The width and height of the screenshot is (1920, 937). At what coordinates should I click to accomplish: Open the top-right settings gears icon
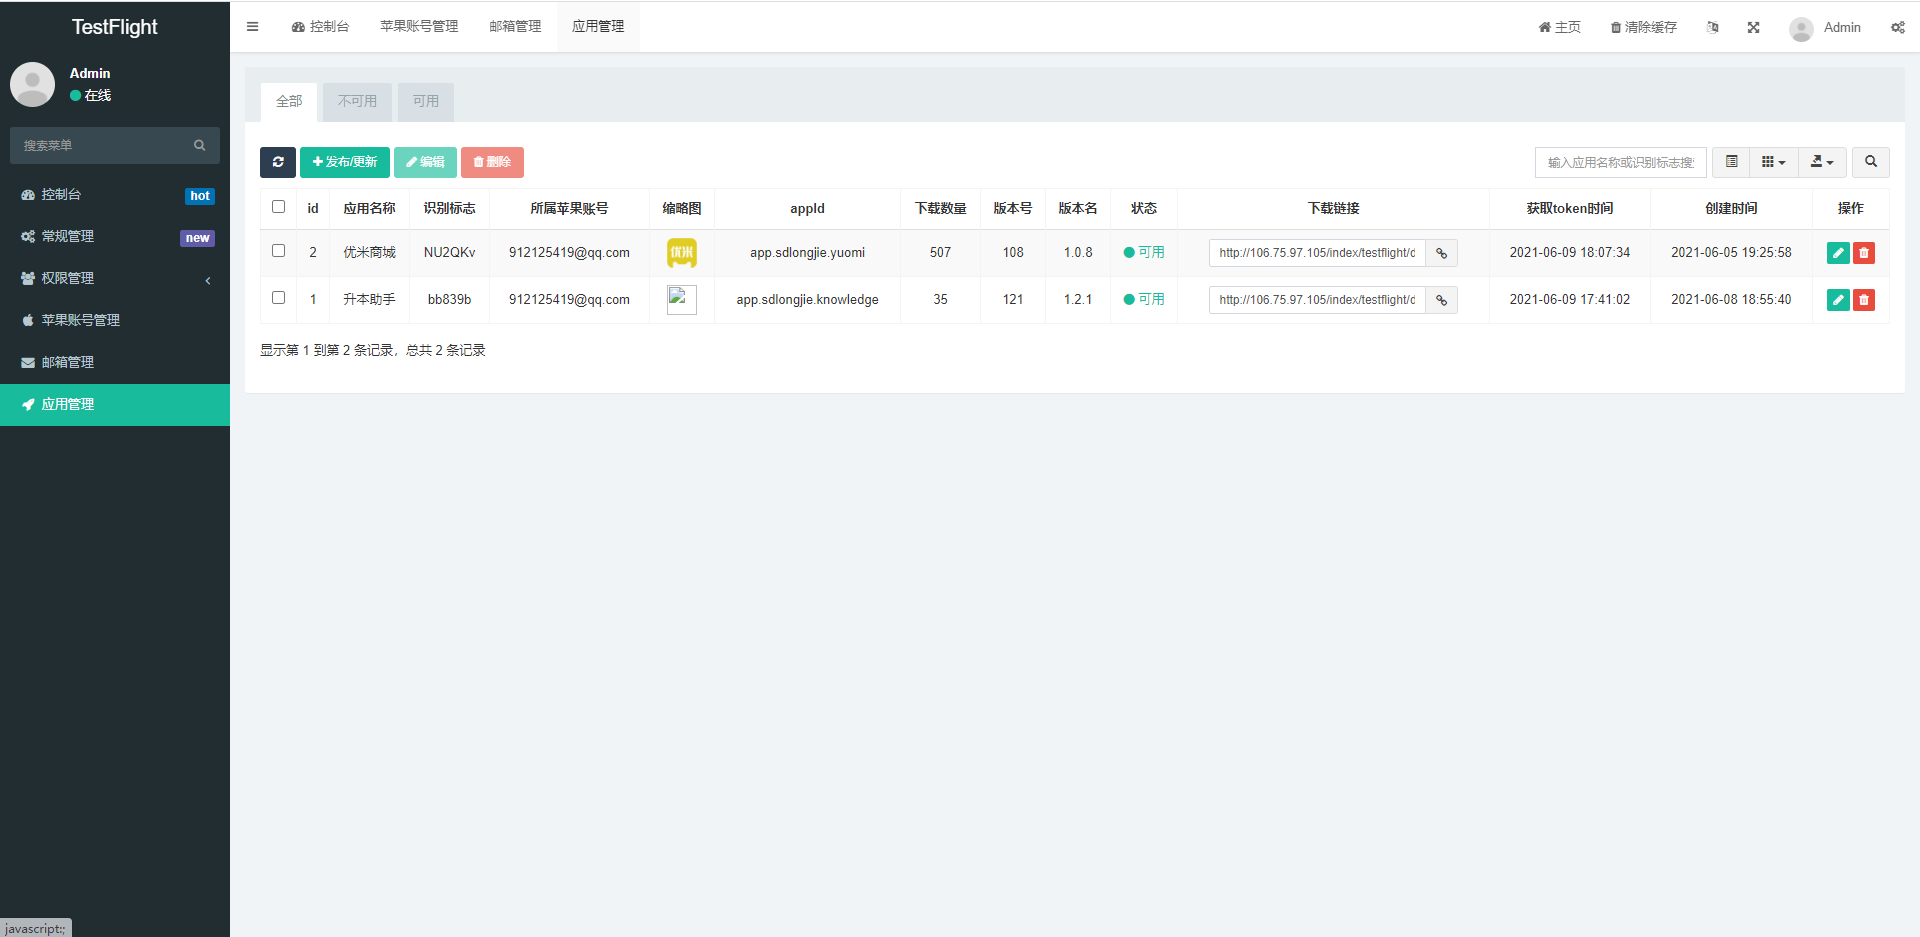tap(1897, 27)
